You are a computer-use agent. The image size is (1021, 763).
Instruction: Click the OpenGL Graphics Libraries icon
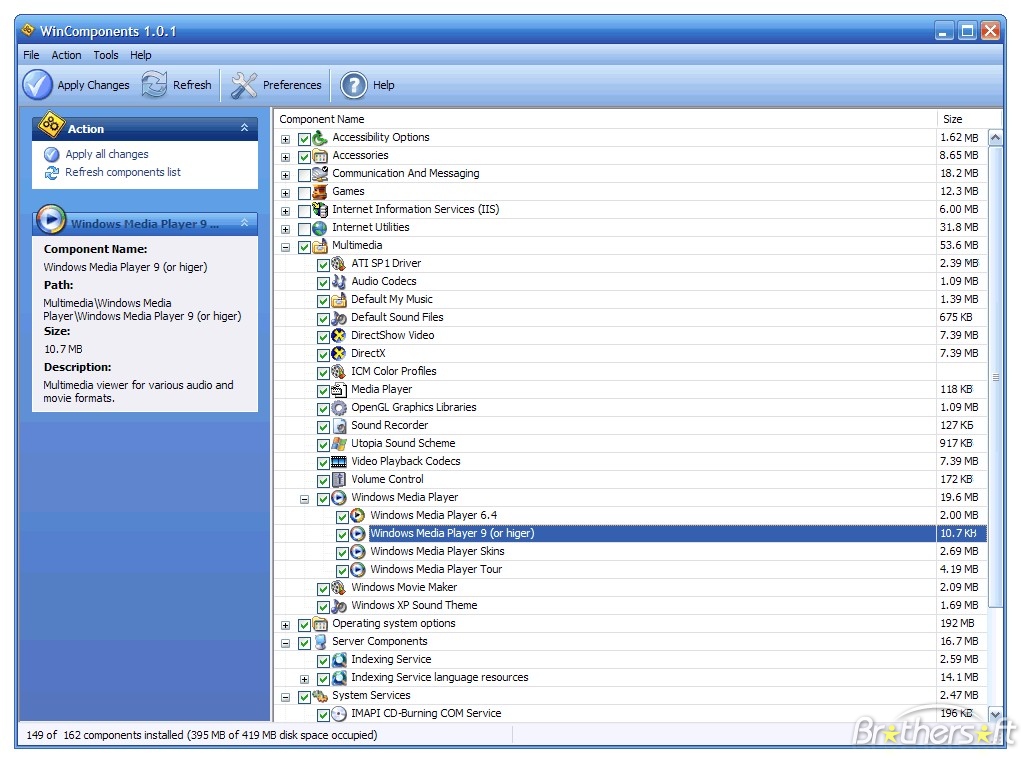click(x=339, y=408)
